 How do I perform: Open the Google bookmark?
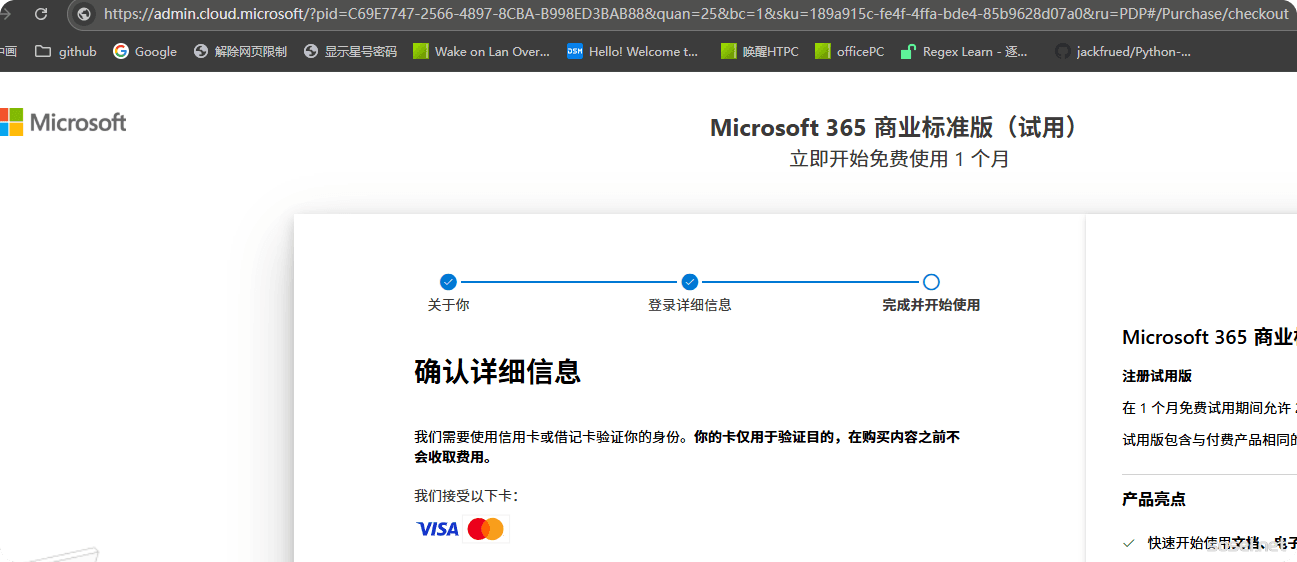click(x=145, y=51)
